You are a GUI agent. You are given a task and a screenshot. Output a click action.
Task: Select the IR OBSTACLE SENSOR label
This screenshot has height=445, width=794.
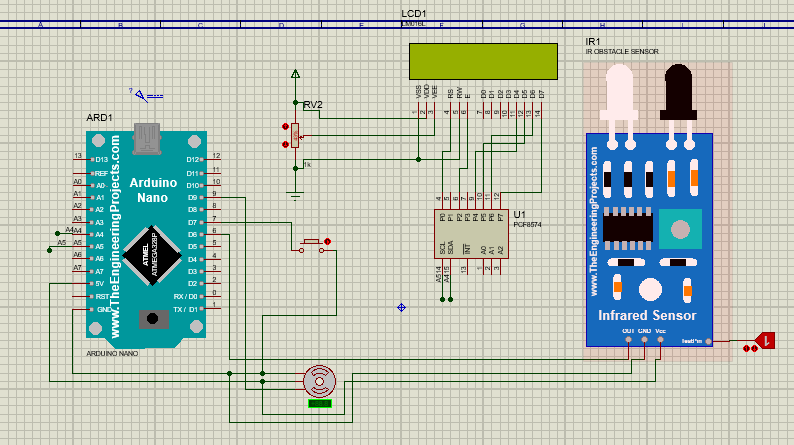(622, 52)
